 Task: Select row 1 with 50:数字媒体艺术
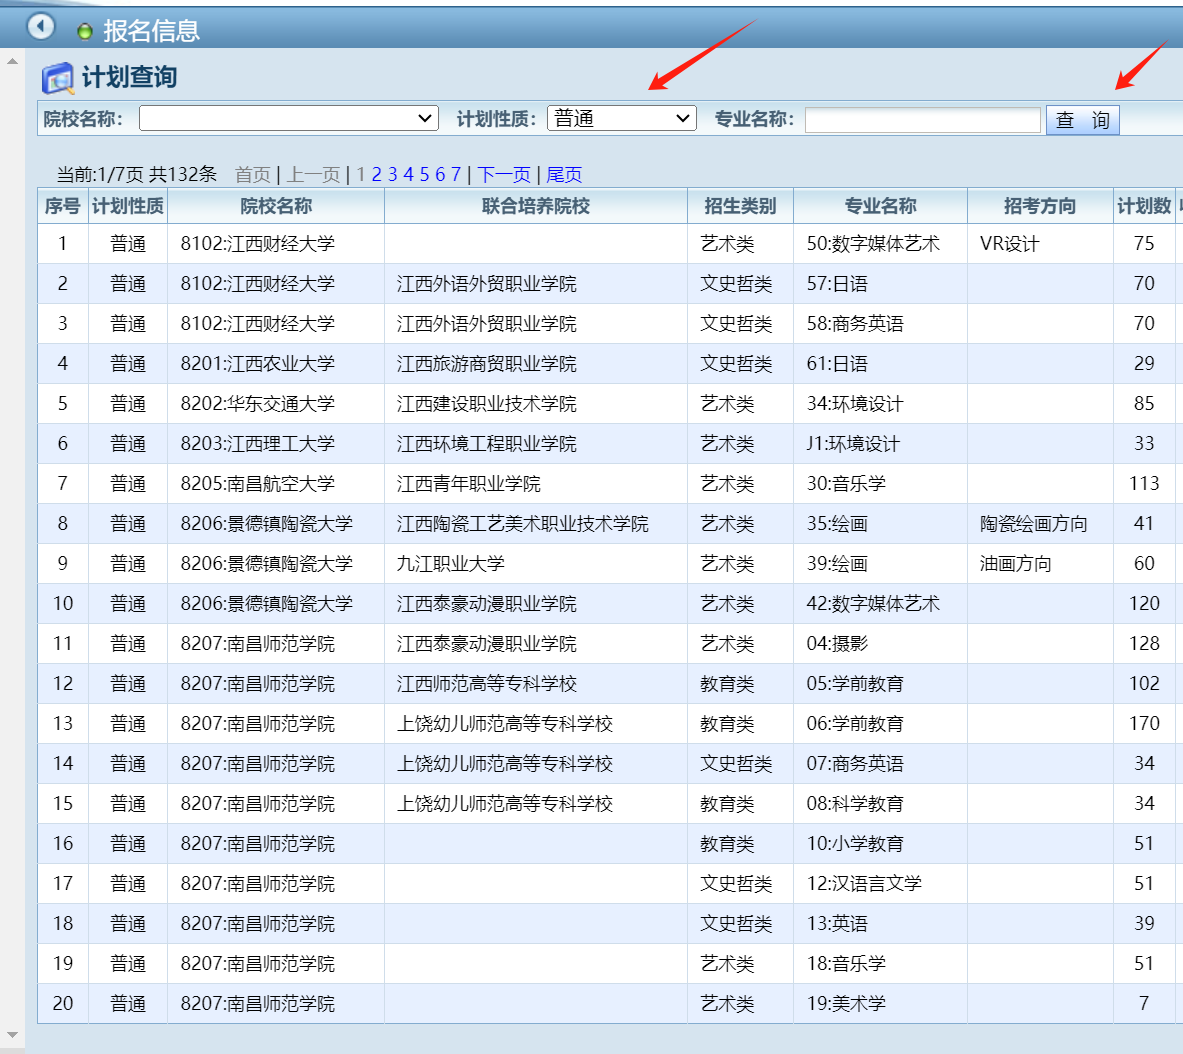(x=872, y=244)
